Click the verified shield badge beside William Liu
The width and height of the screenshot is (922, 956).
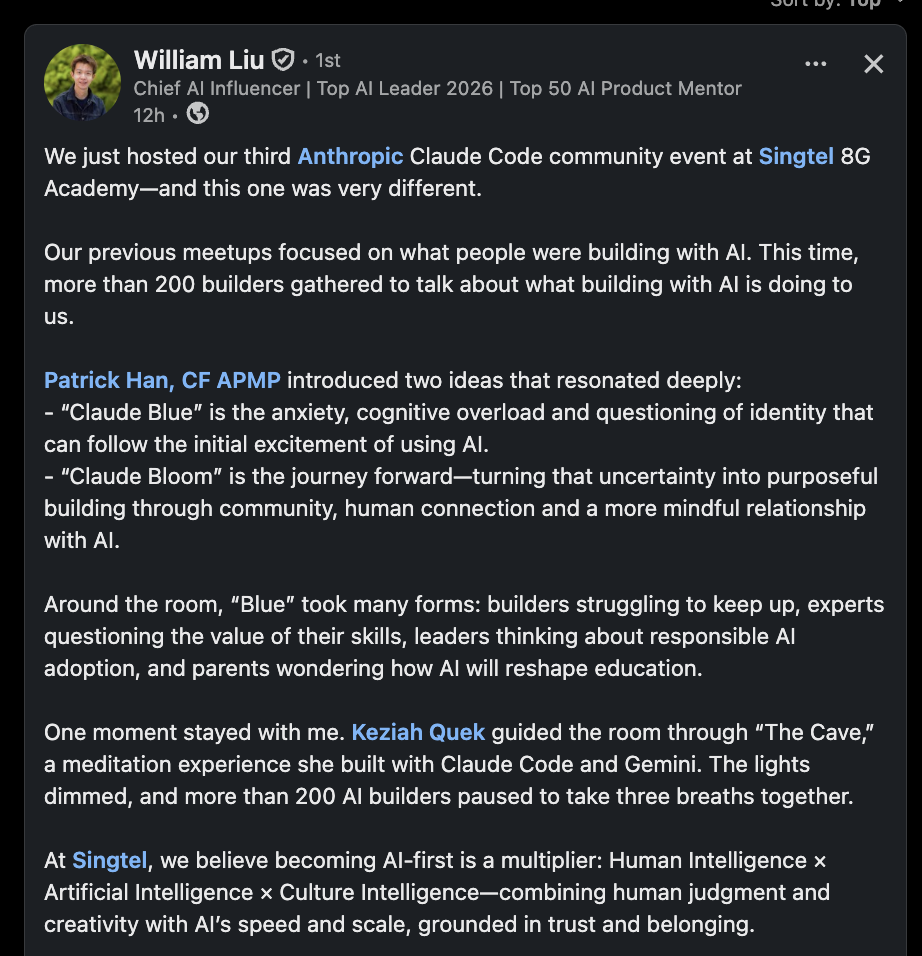(283, 60)
